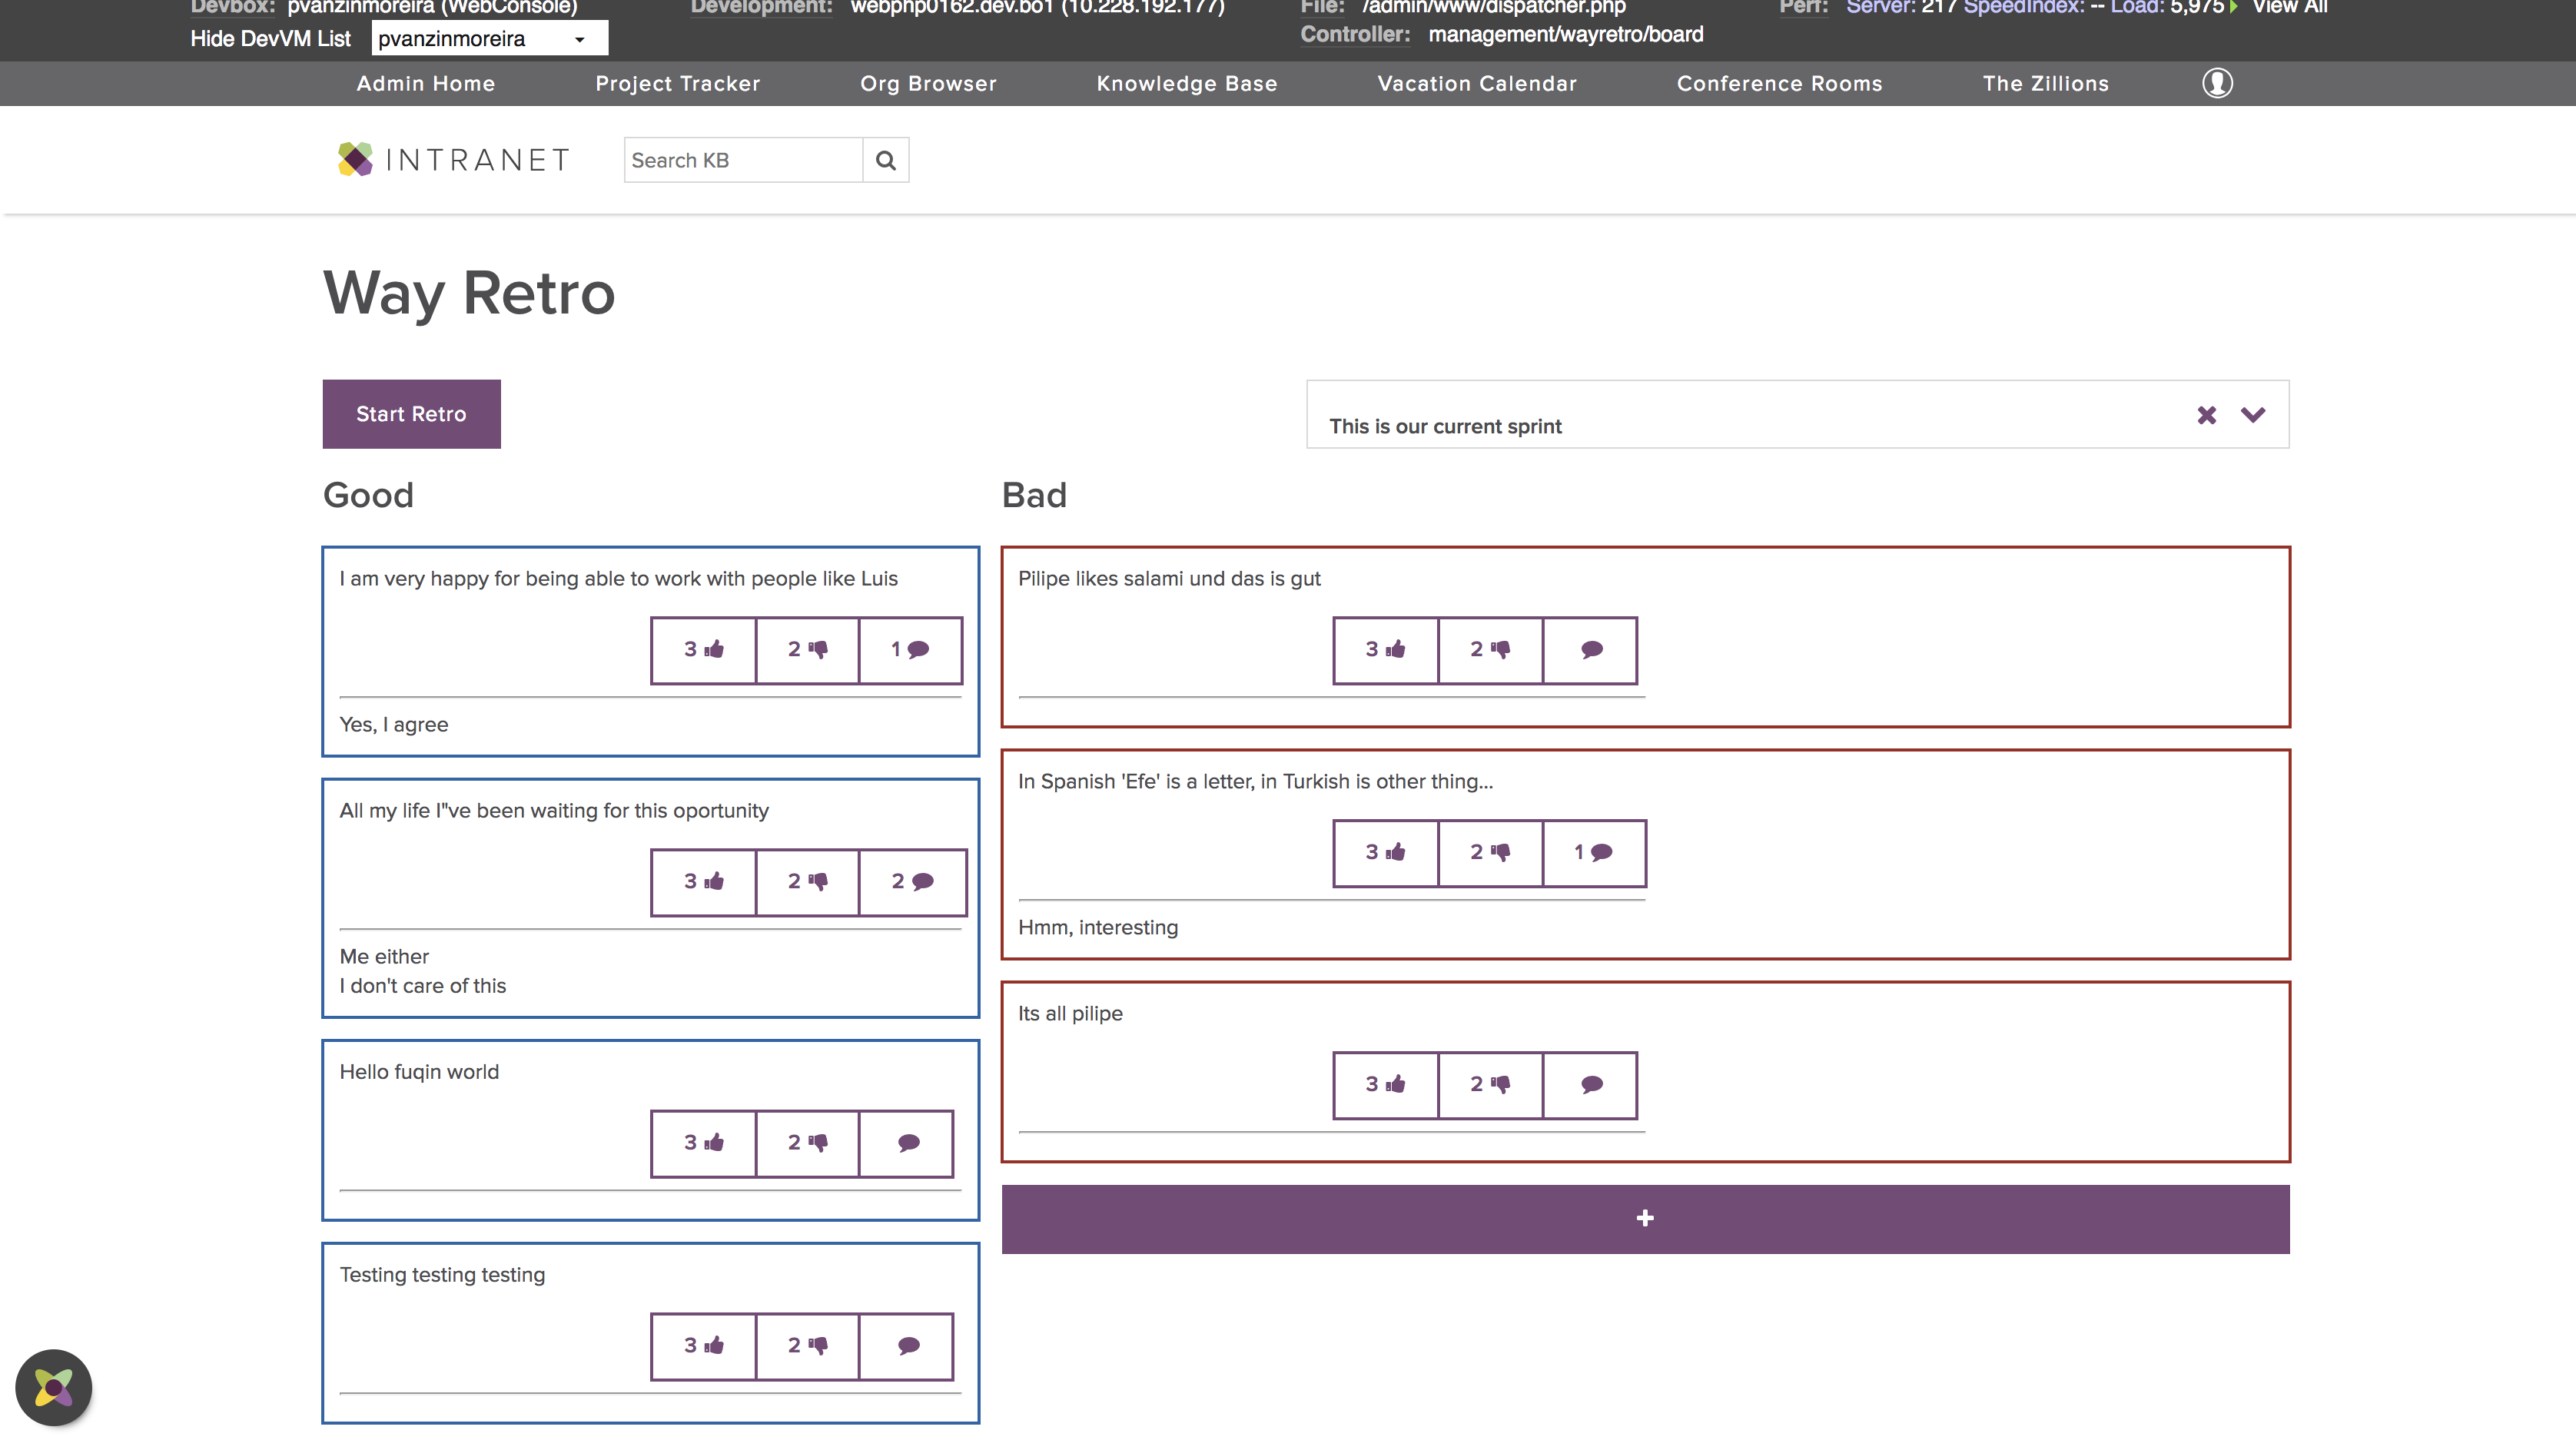Clear the current sprint selection with X

2206,415
